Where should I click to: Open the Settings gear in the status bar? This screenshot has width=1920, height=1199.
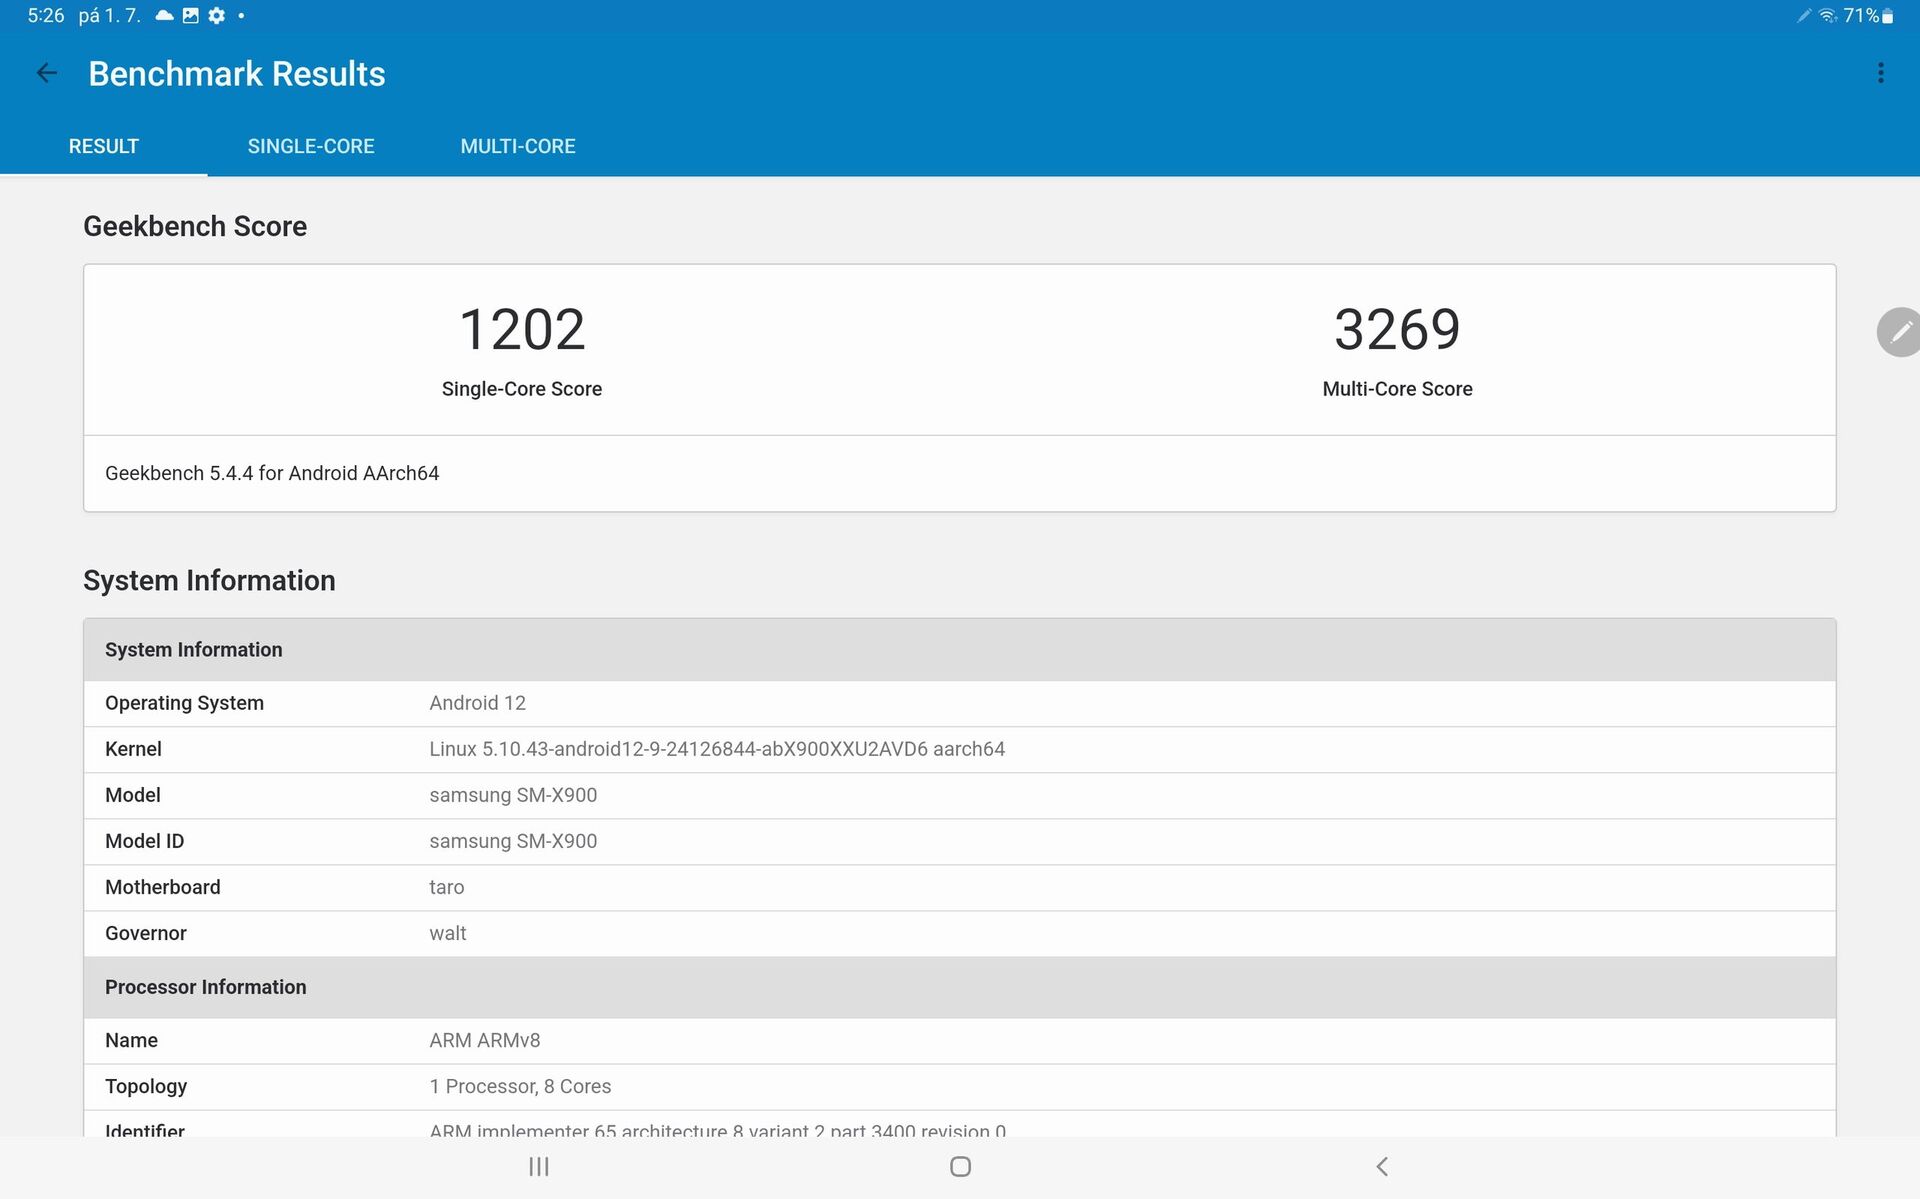pos(216,15)
